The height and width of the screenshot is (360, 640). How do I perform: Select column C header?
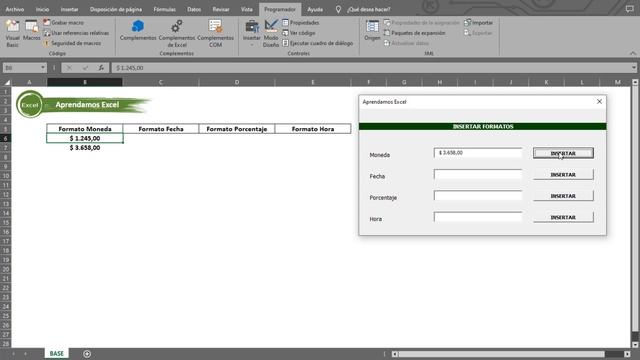[x=161, y=82]
